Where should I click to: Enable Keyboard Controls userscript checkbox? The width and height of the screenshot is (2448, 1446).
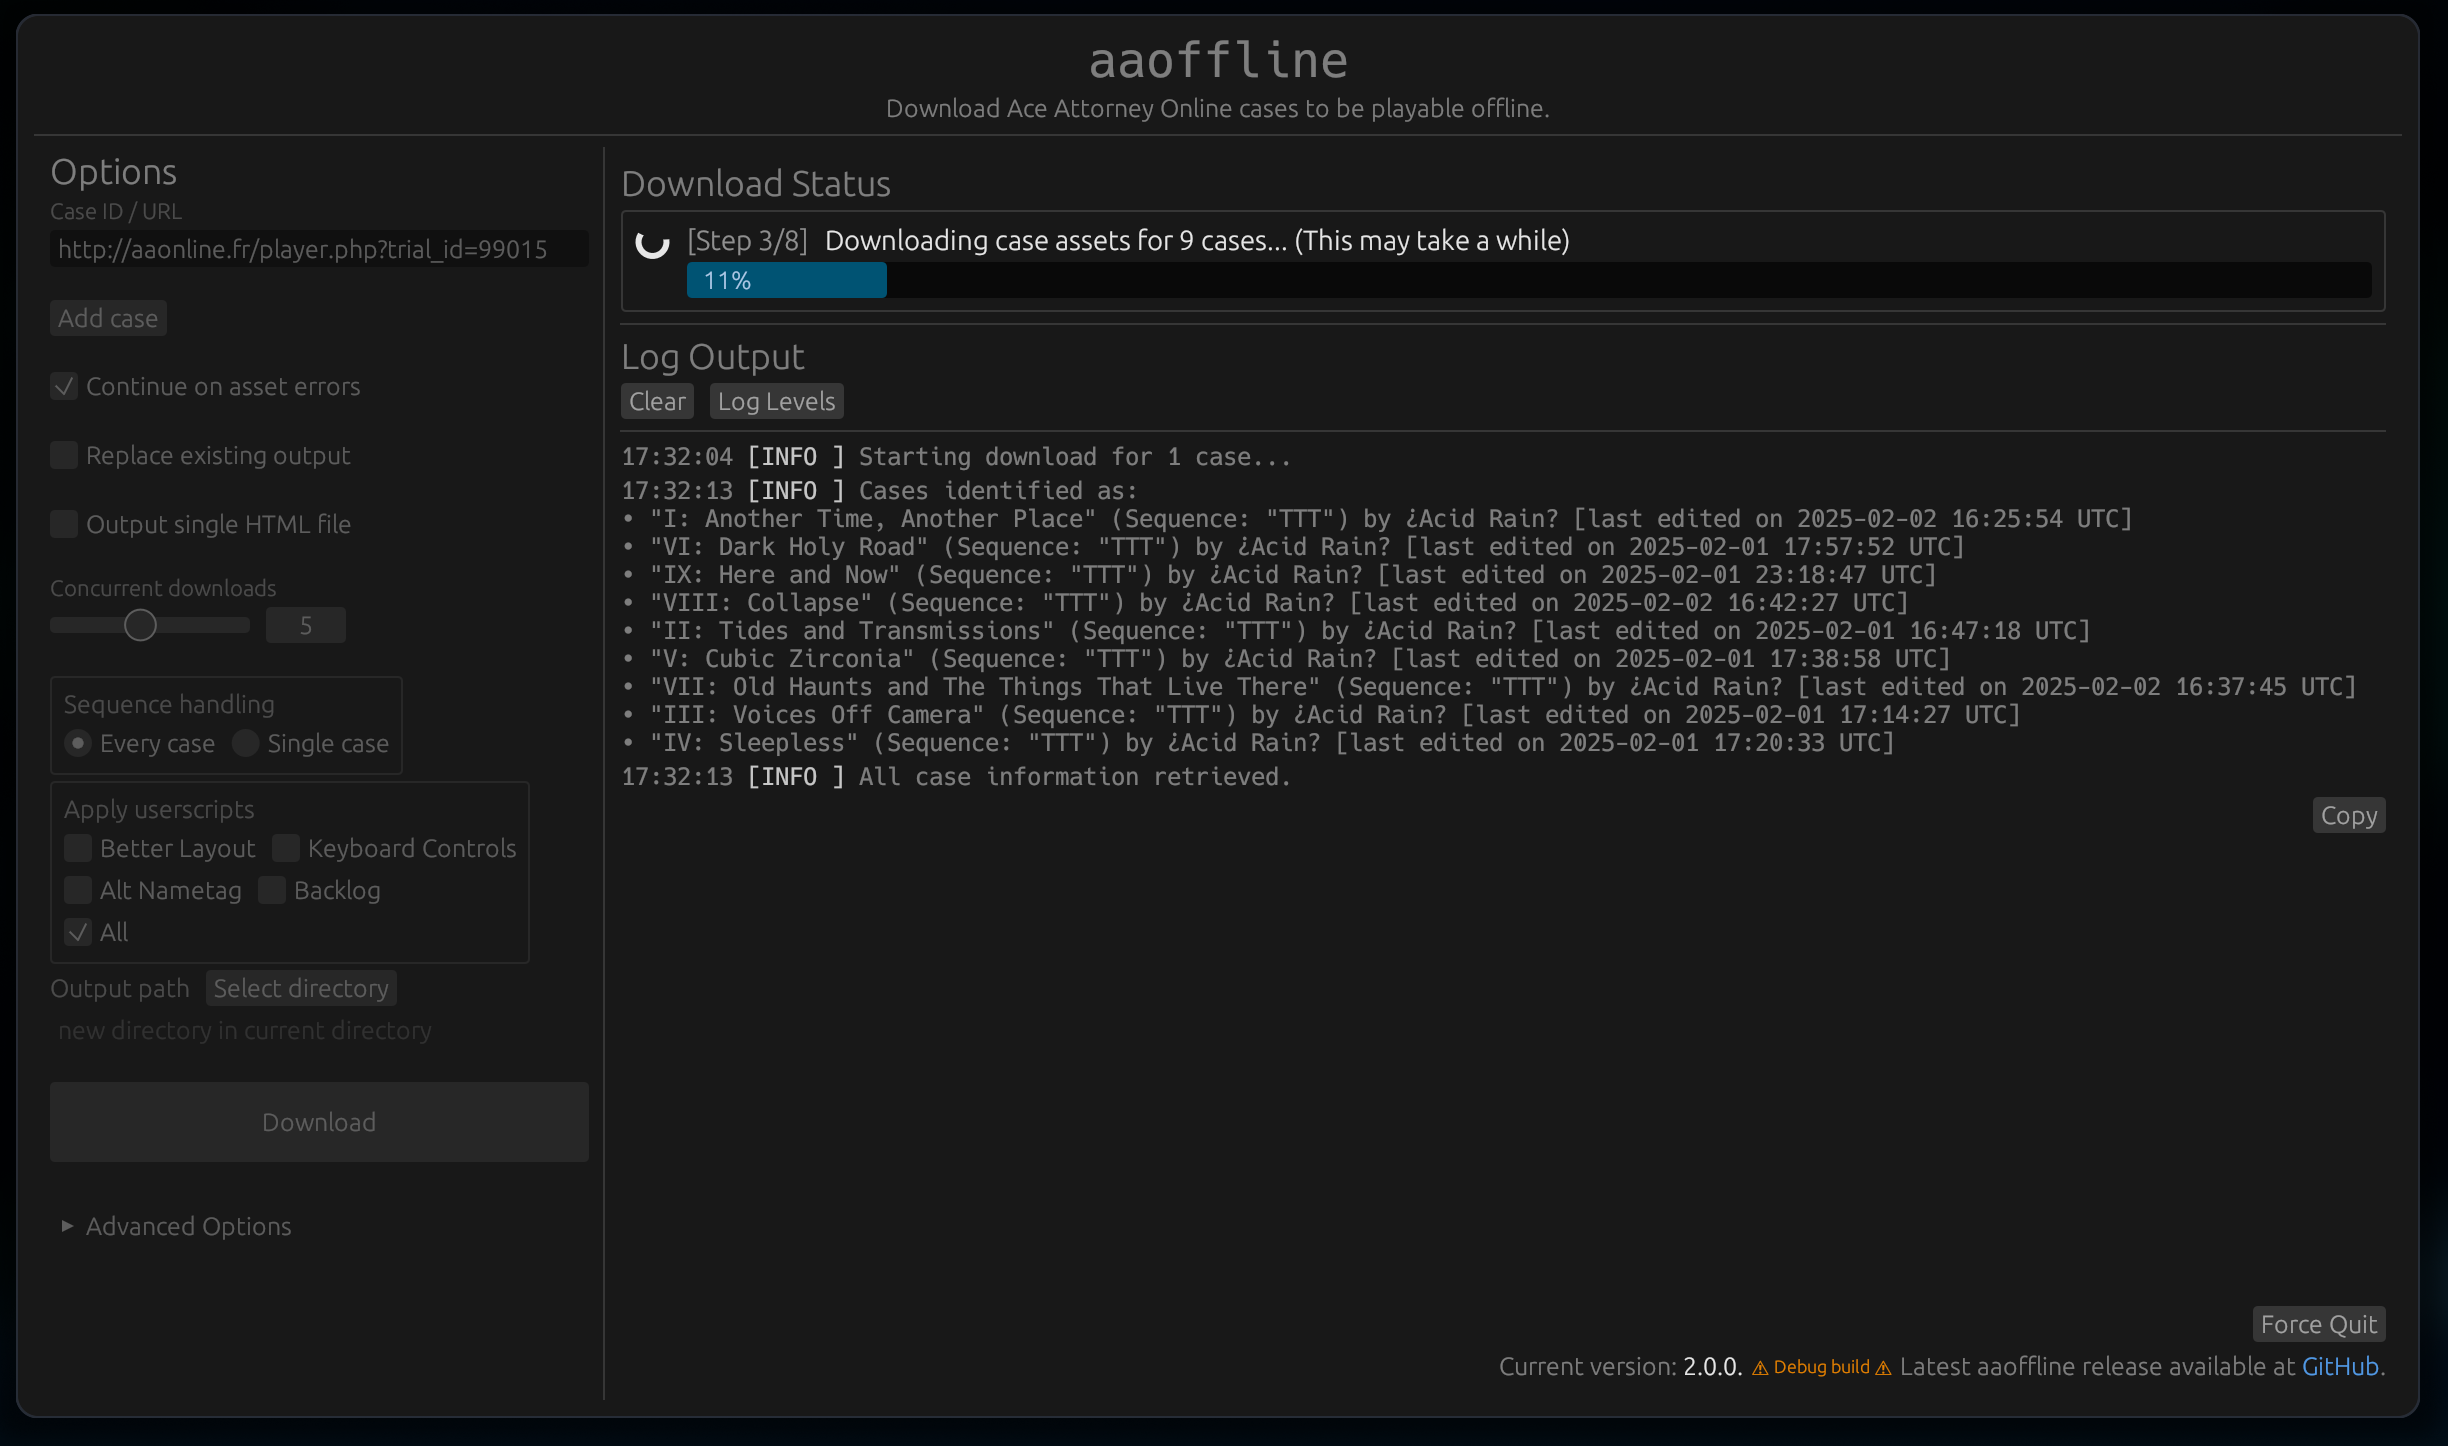[x=286, y=848]
